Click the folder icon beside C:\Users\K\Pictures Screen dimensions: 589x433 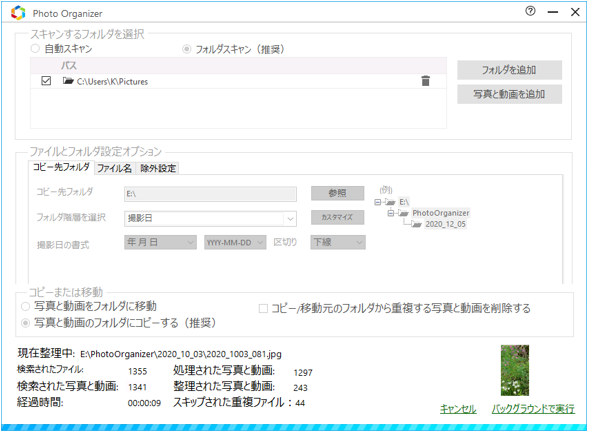(68, 81)
